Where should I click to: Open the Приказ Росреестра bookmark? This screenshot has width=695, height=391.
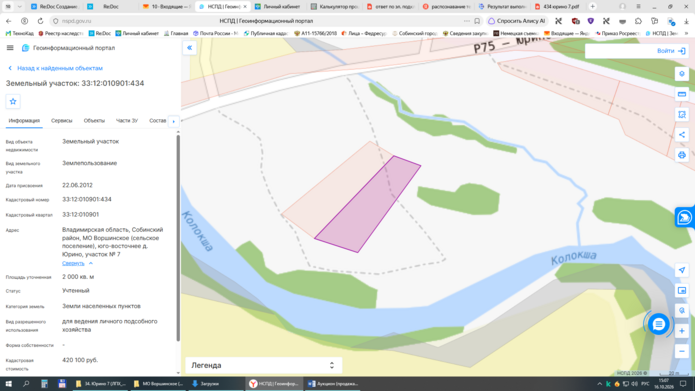(x=618, y=33)
